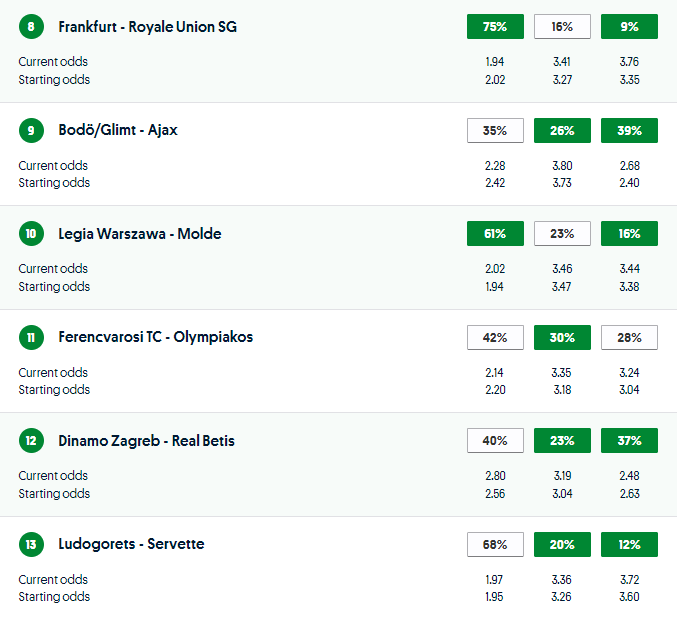Image resolution: width=677 pixels, height=617 pixels.
Task: Select the 35% Bodö/Glimt home win box
Action: (x=495, y=130)
